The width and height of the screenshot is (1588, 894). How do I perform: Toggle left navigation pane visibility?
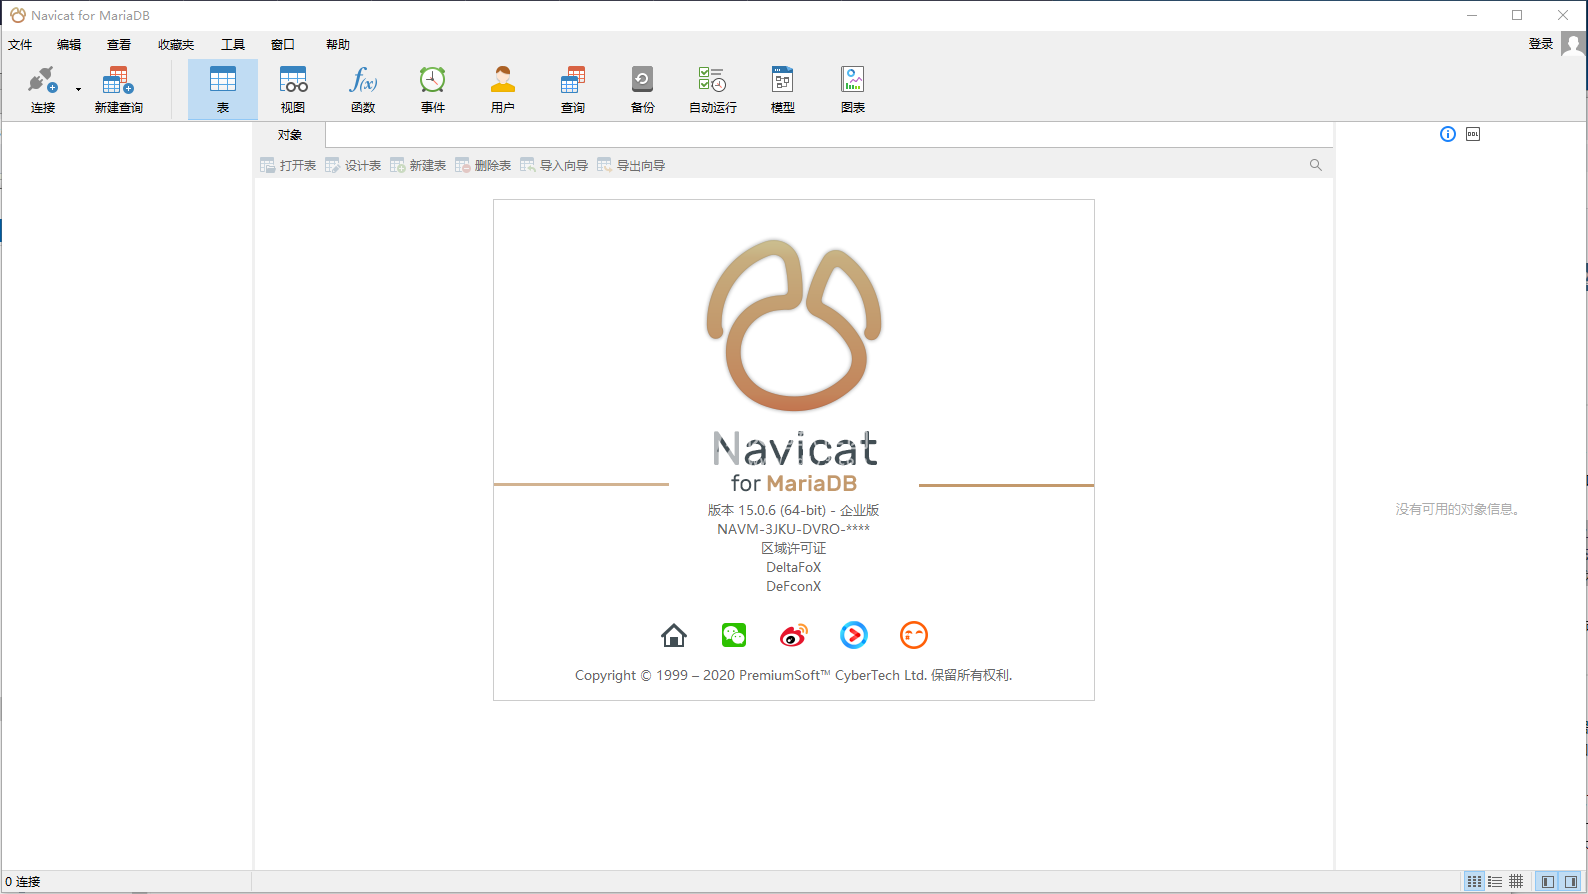point(1548,882)
